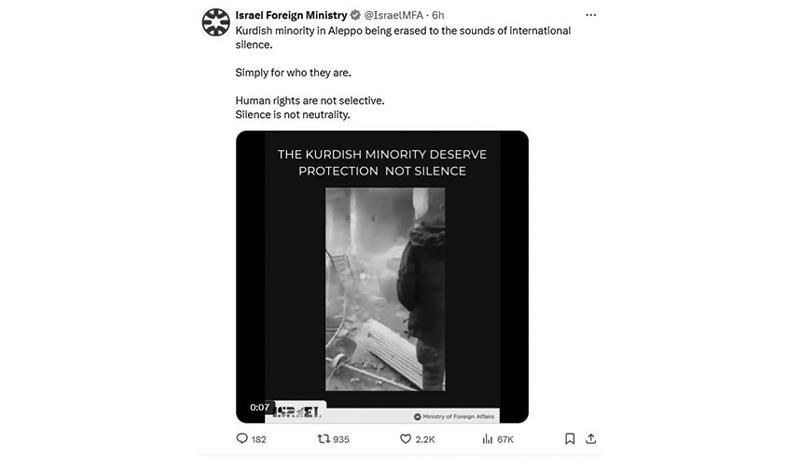Click the share upload arrow icon
The width and height of the screenshot is (800, 458).
[591, 439]
